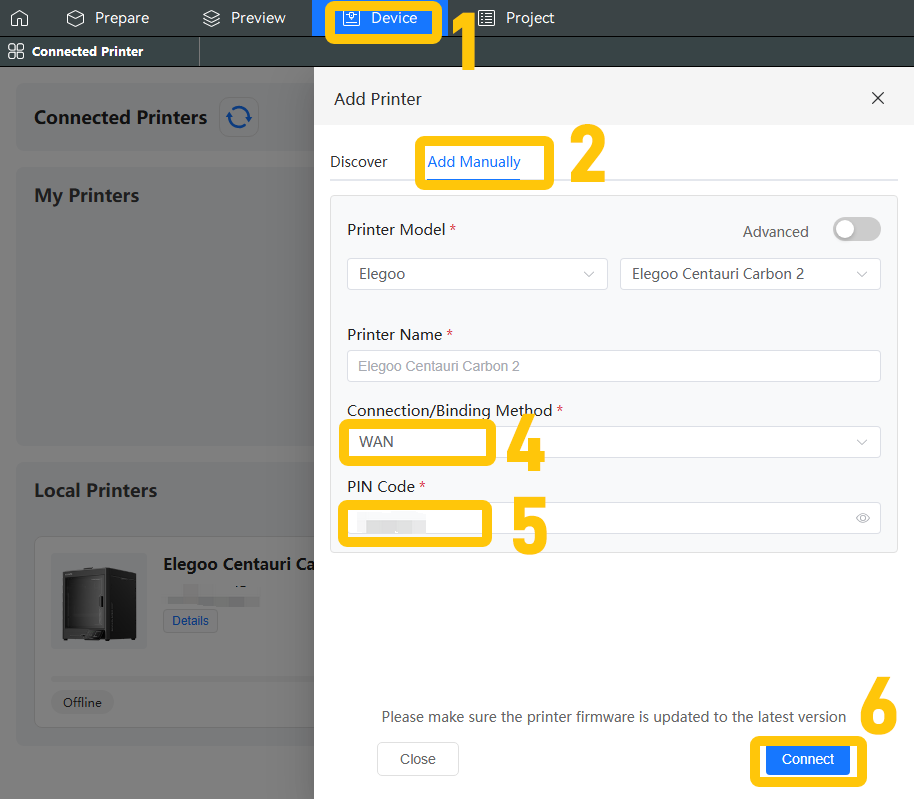
Task: Open the Home screen icon
Action: 19,18
